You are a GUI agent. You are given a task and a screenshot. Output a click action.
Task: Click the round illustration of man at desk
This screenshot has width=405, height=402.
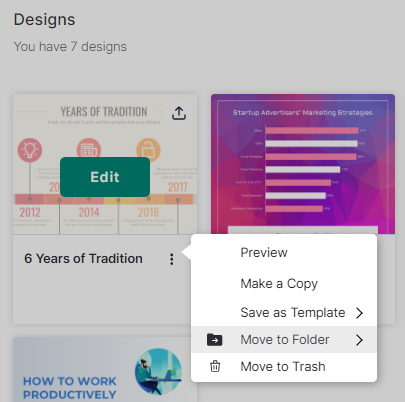pyautogui.click(x=158, y=372)
